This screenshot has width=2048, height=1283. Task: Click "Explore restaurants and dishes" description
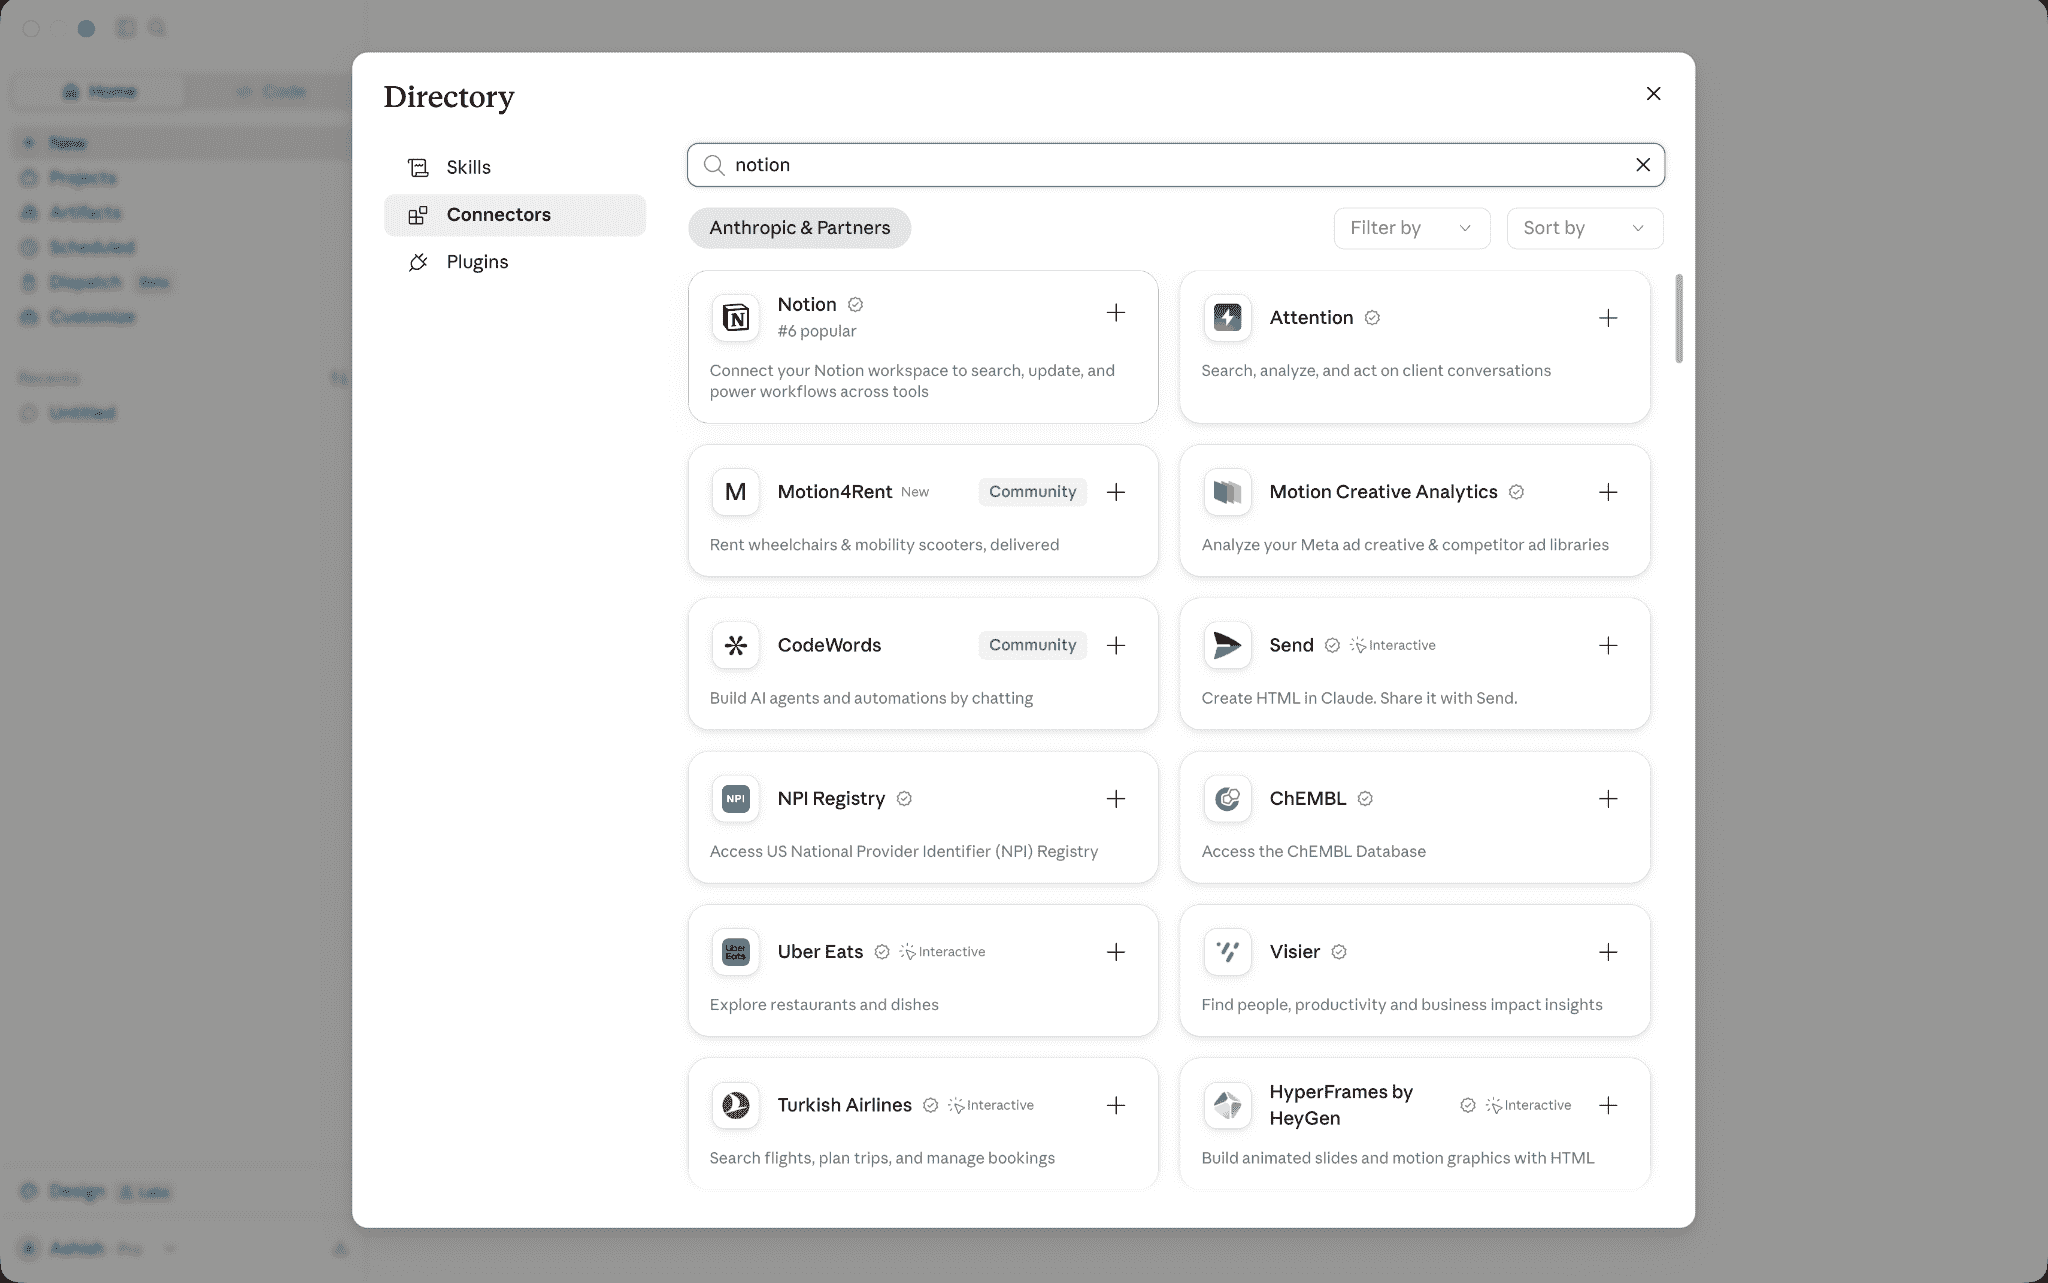pyautogui.click(x=824, y=1005)
